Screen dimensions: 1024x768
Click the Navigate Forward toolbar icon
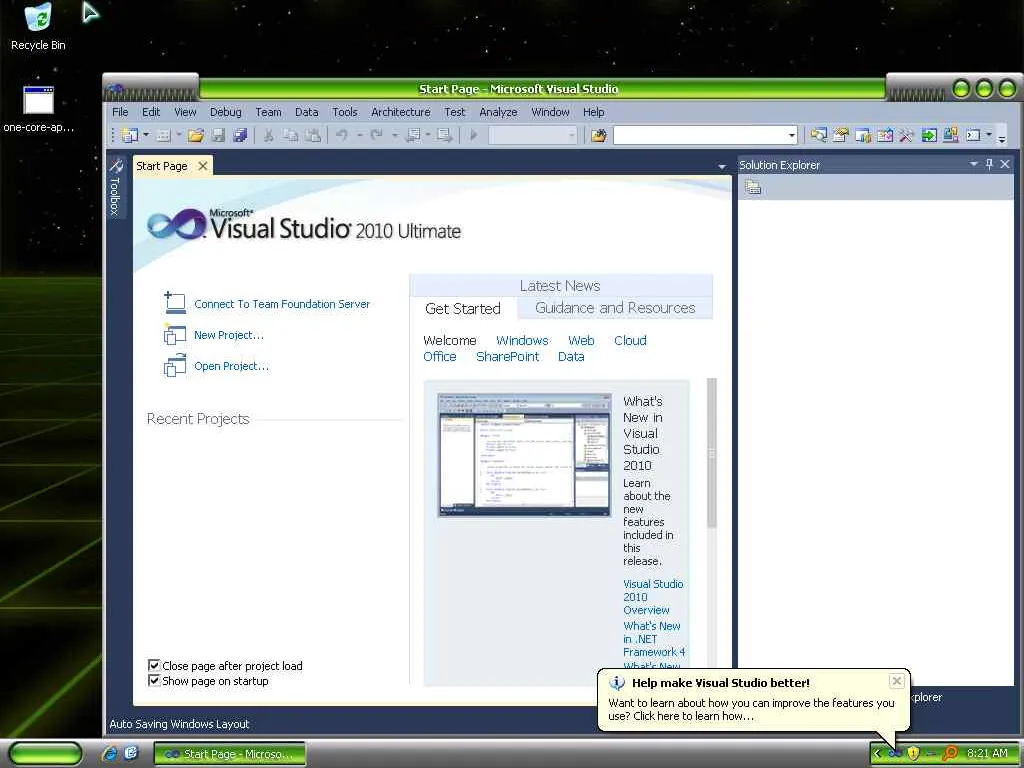pos(445,135)
